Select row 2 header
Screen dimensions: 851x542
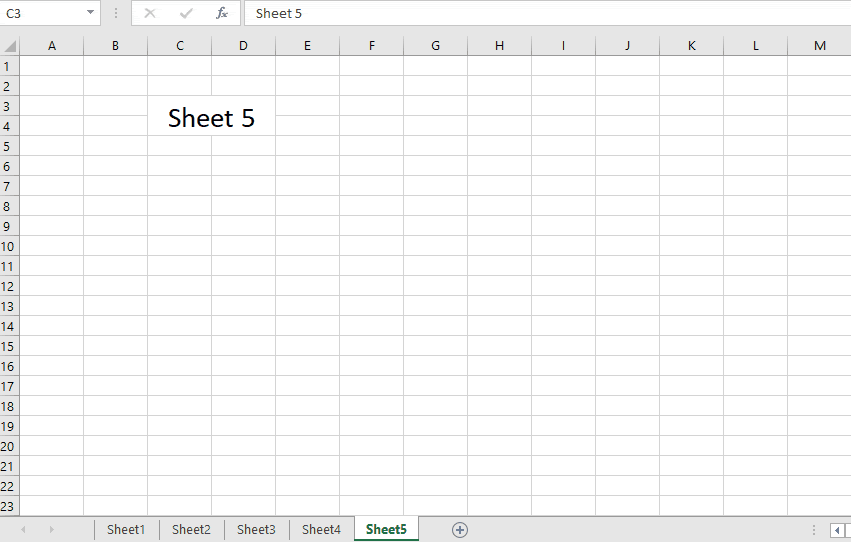tap(9, 86)
